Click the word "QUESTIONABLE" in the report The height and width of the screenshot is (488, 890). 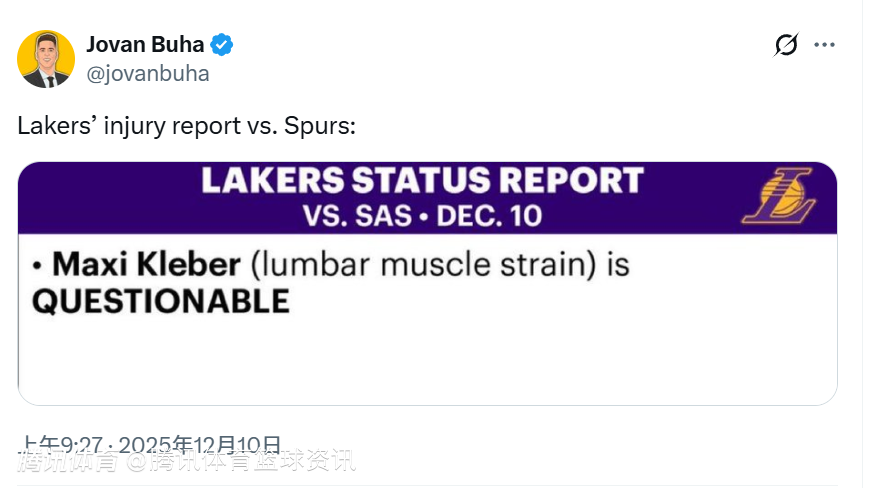click(161, 301)
